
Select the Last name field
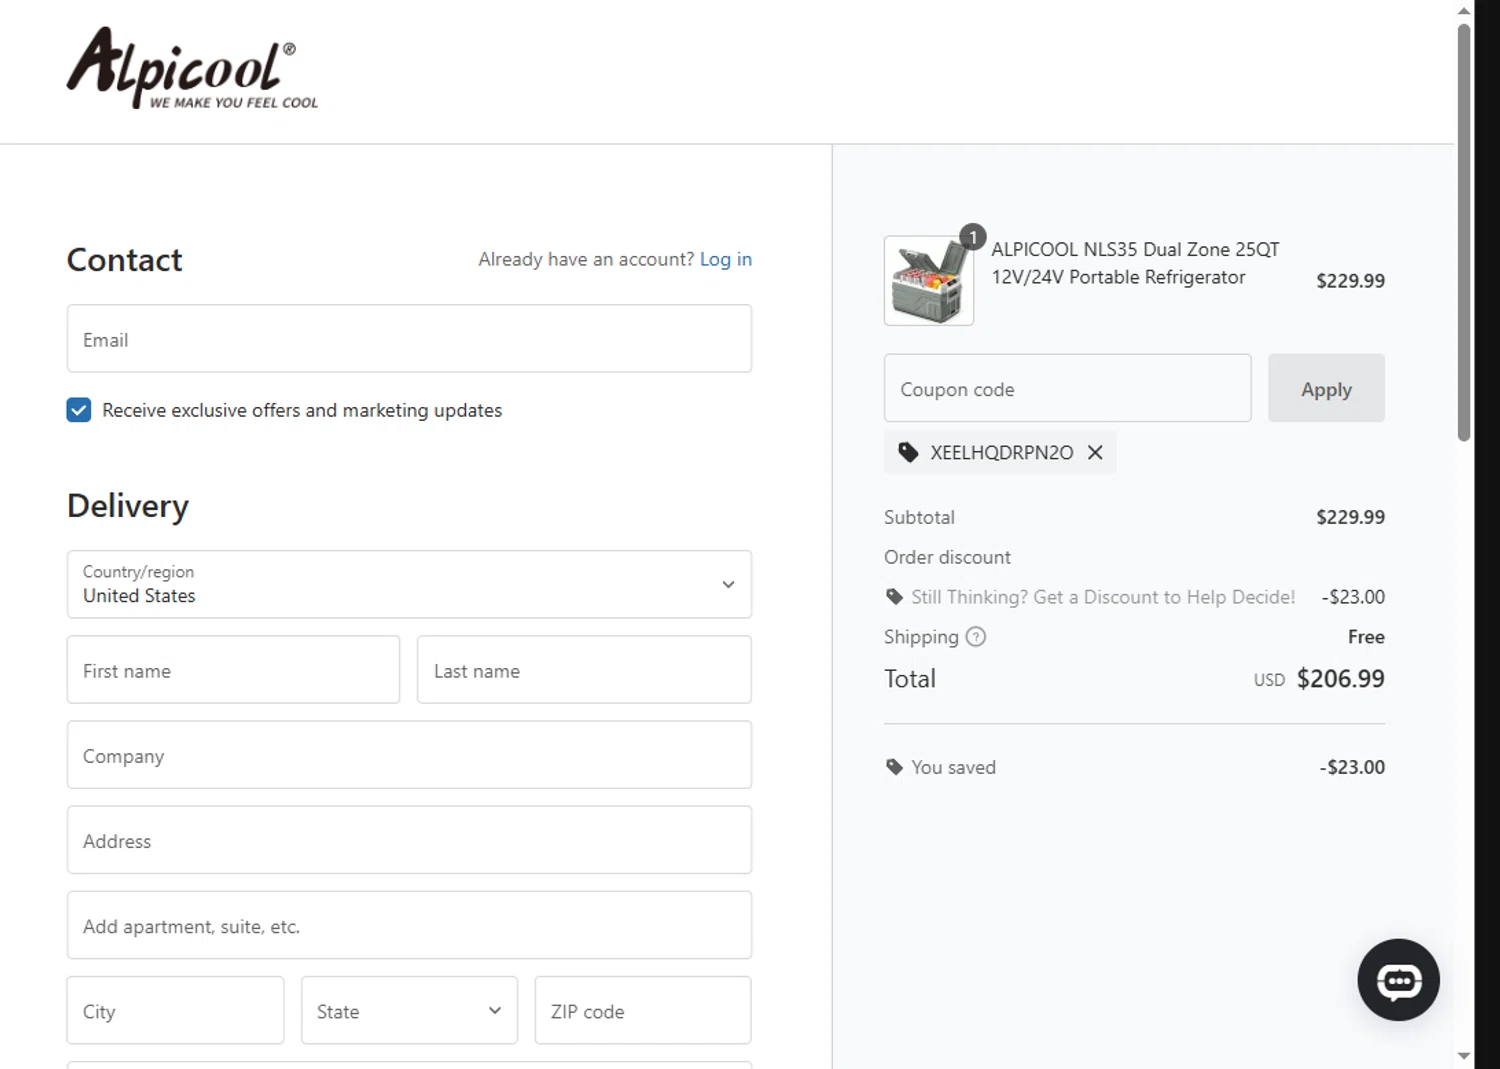[x=584, y=670]
